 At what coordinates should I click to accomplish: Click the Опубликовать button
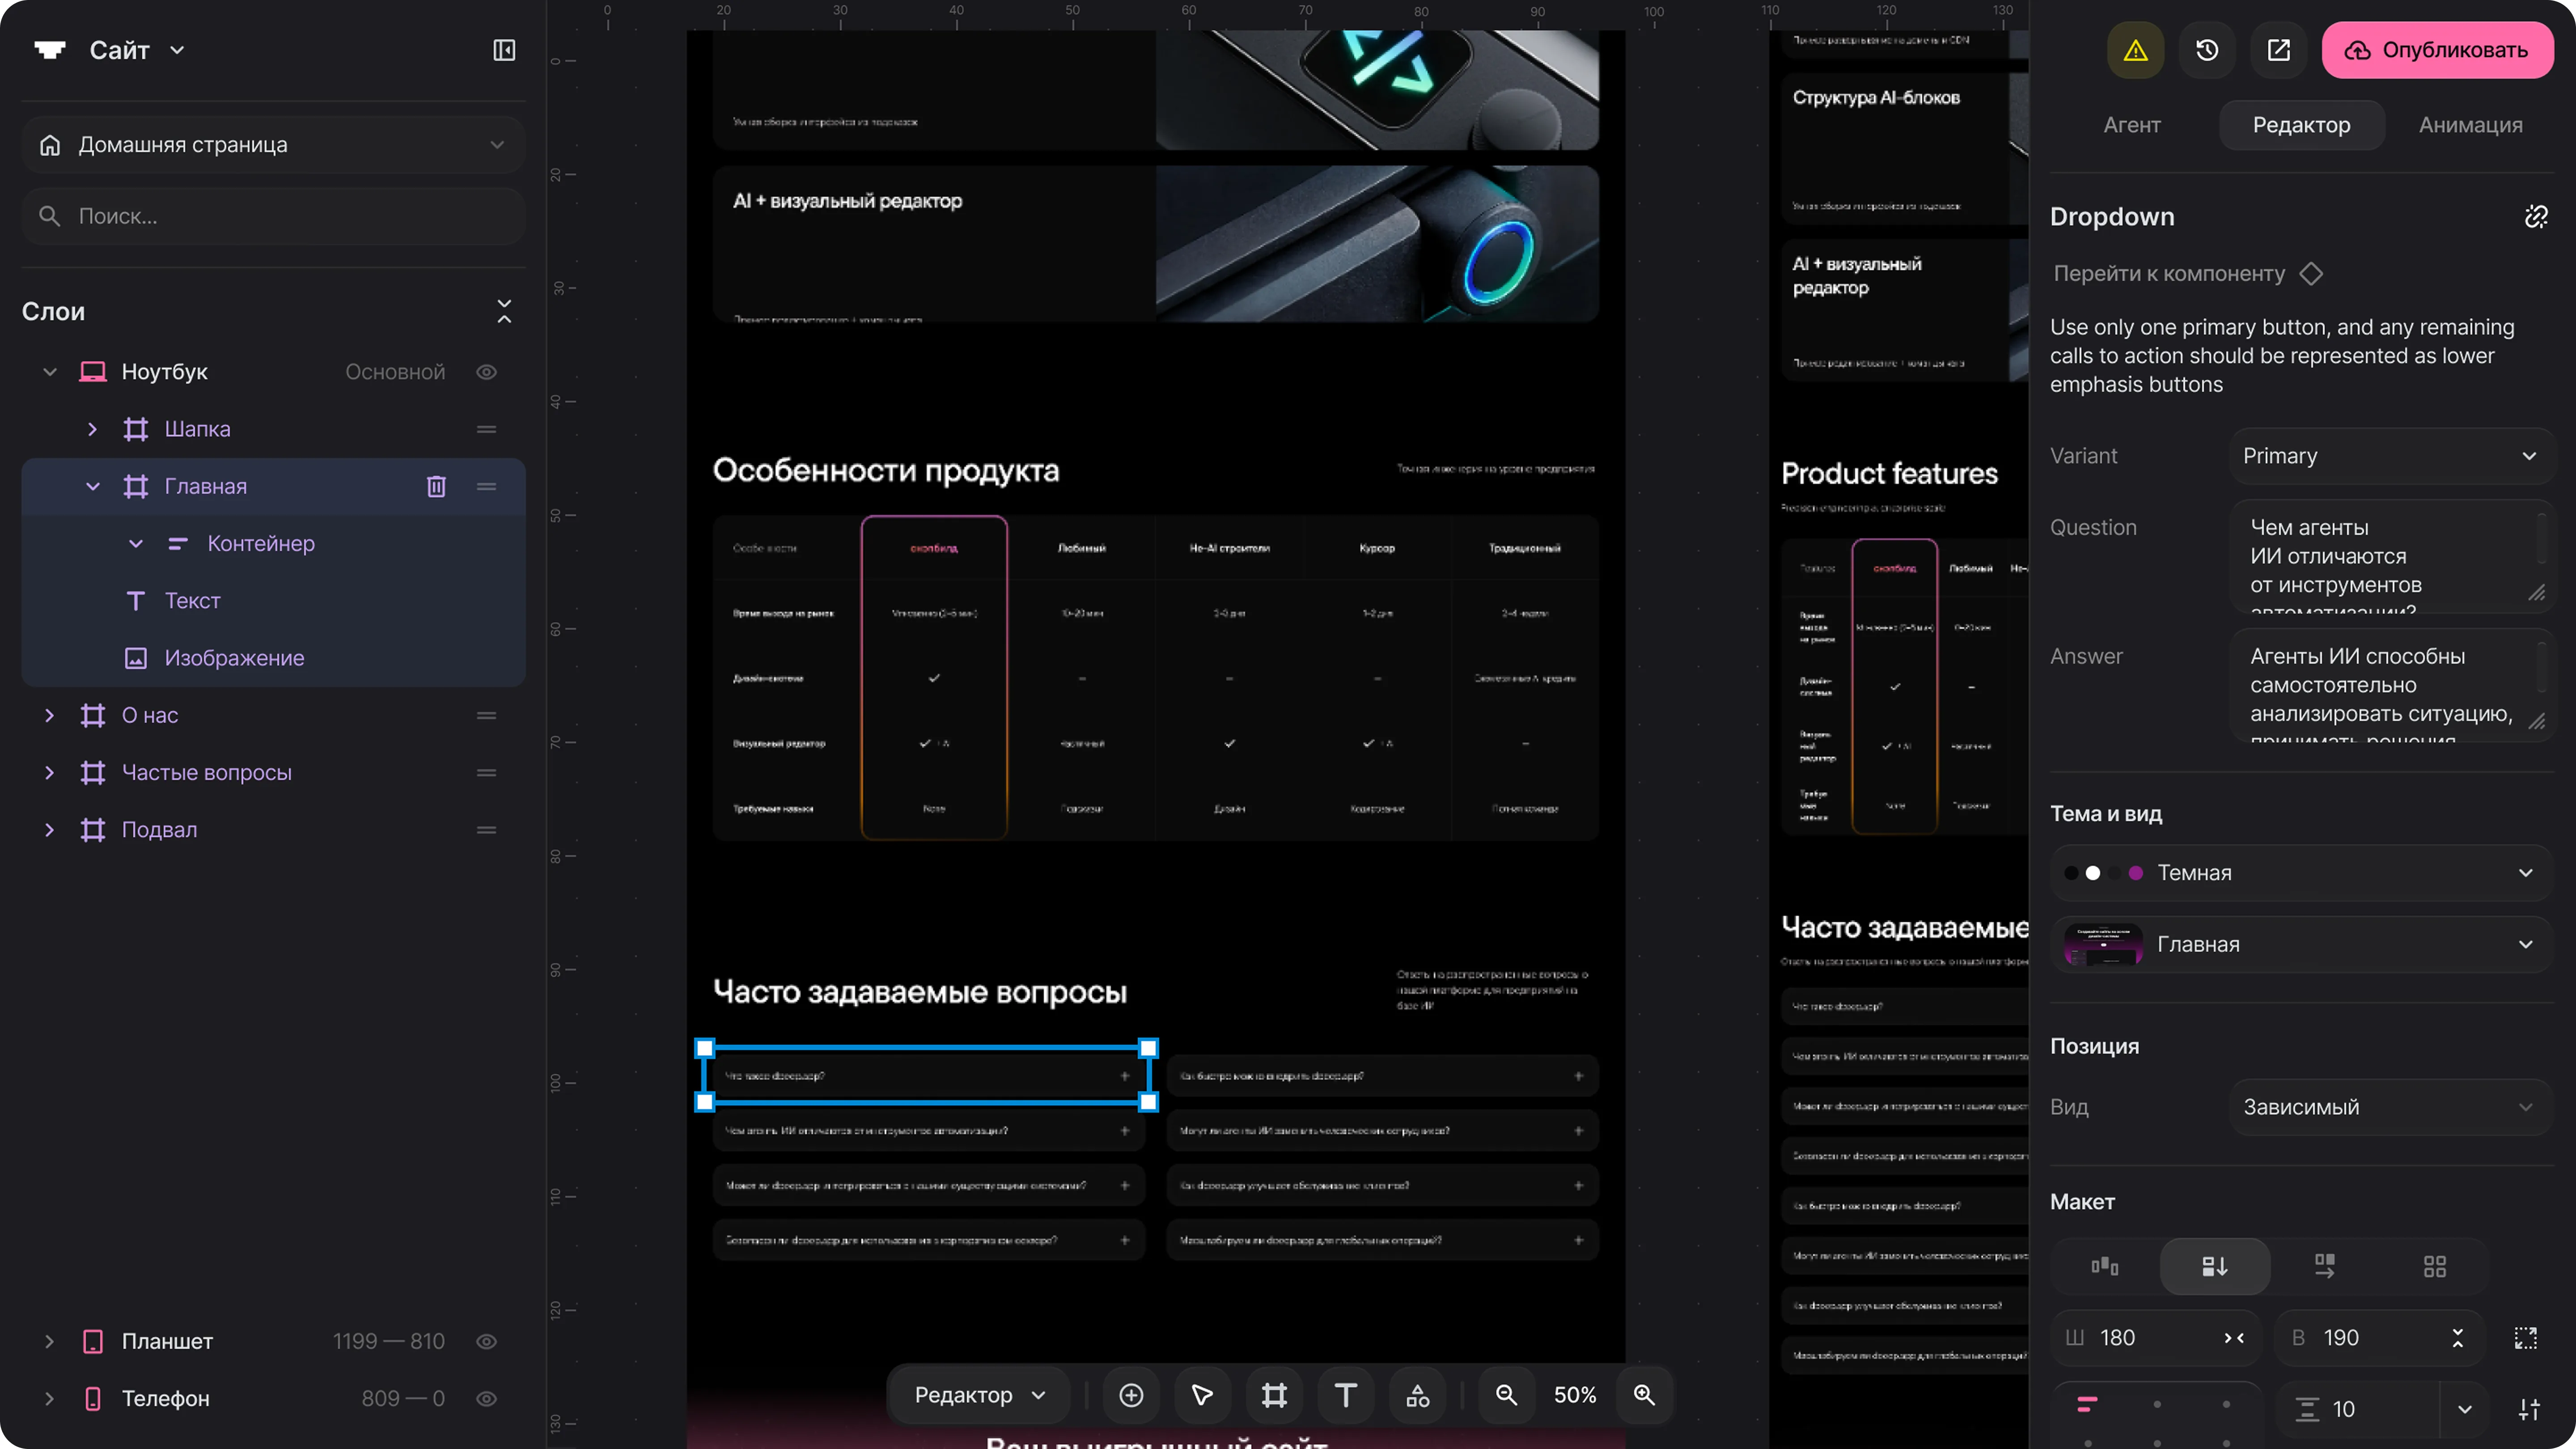pos(2437,50)
